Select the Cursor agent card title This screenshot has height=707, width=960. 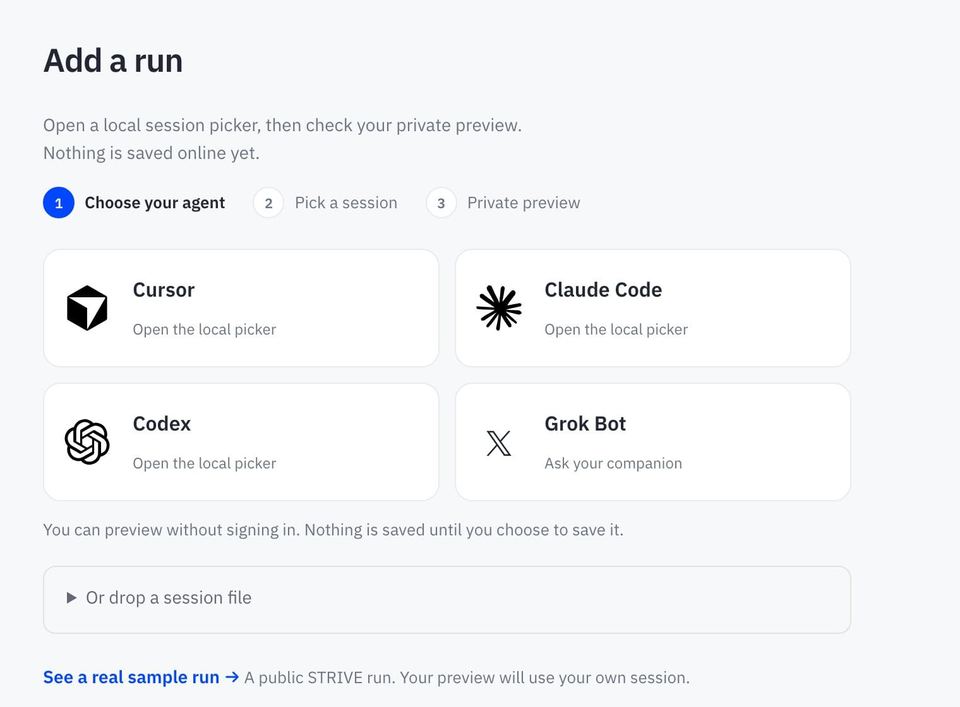tap(163, 290)
